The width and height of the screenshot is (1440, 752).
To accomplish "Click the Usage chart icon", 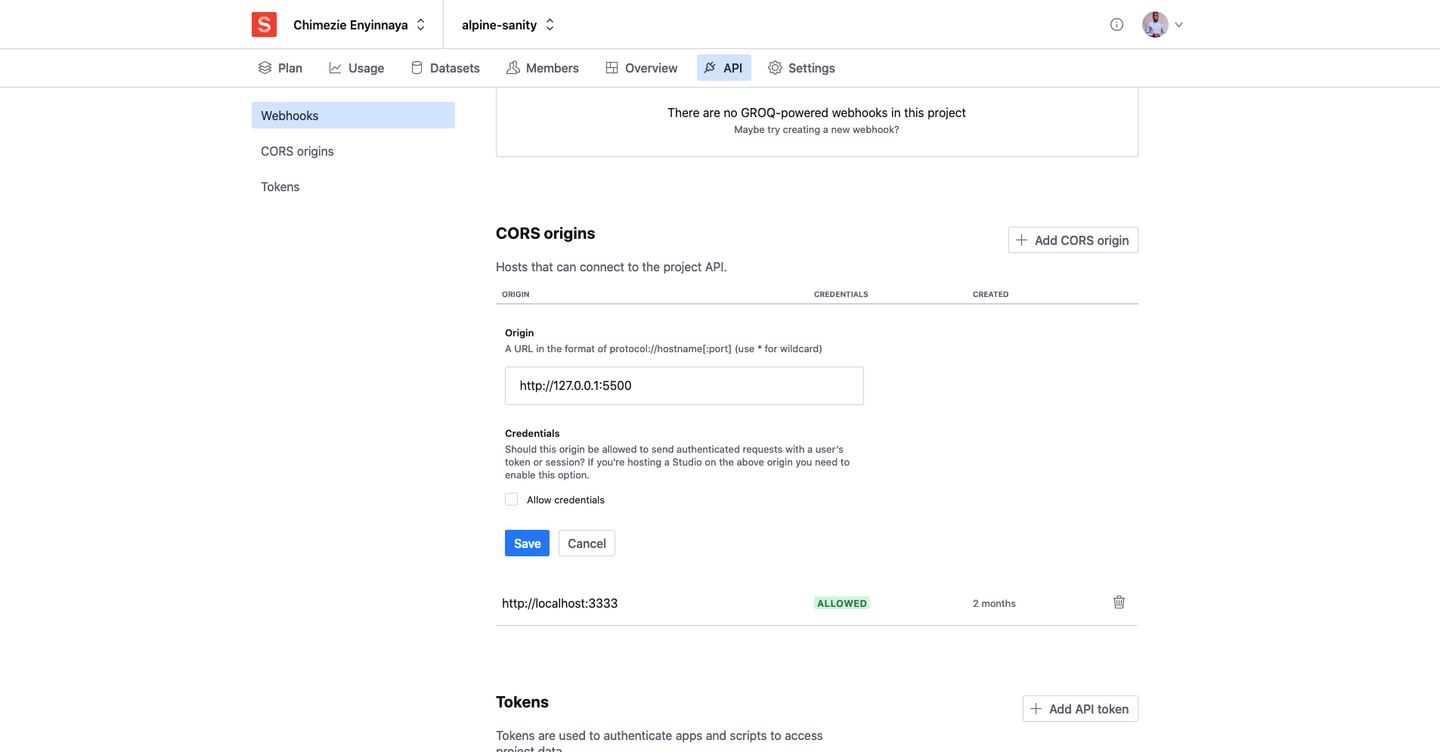I will (x=333, y=67).
